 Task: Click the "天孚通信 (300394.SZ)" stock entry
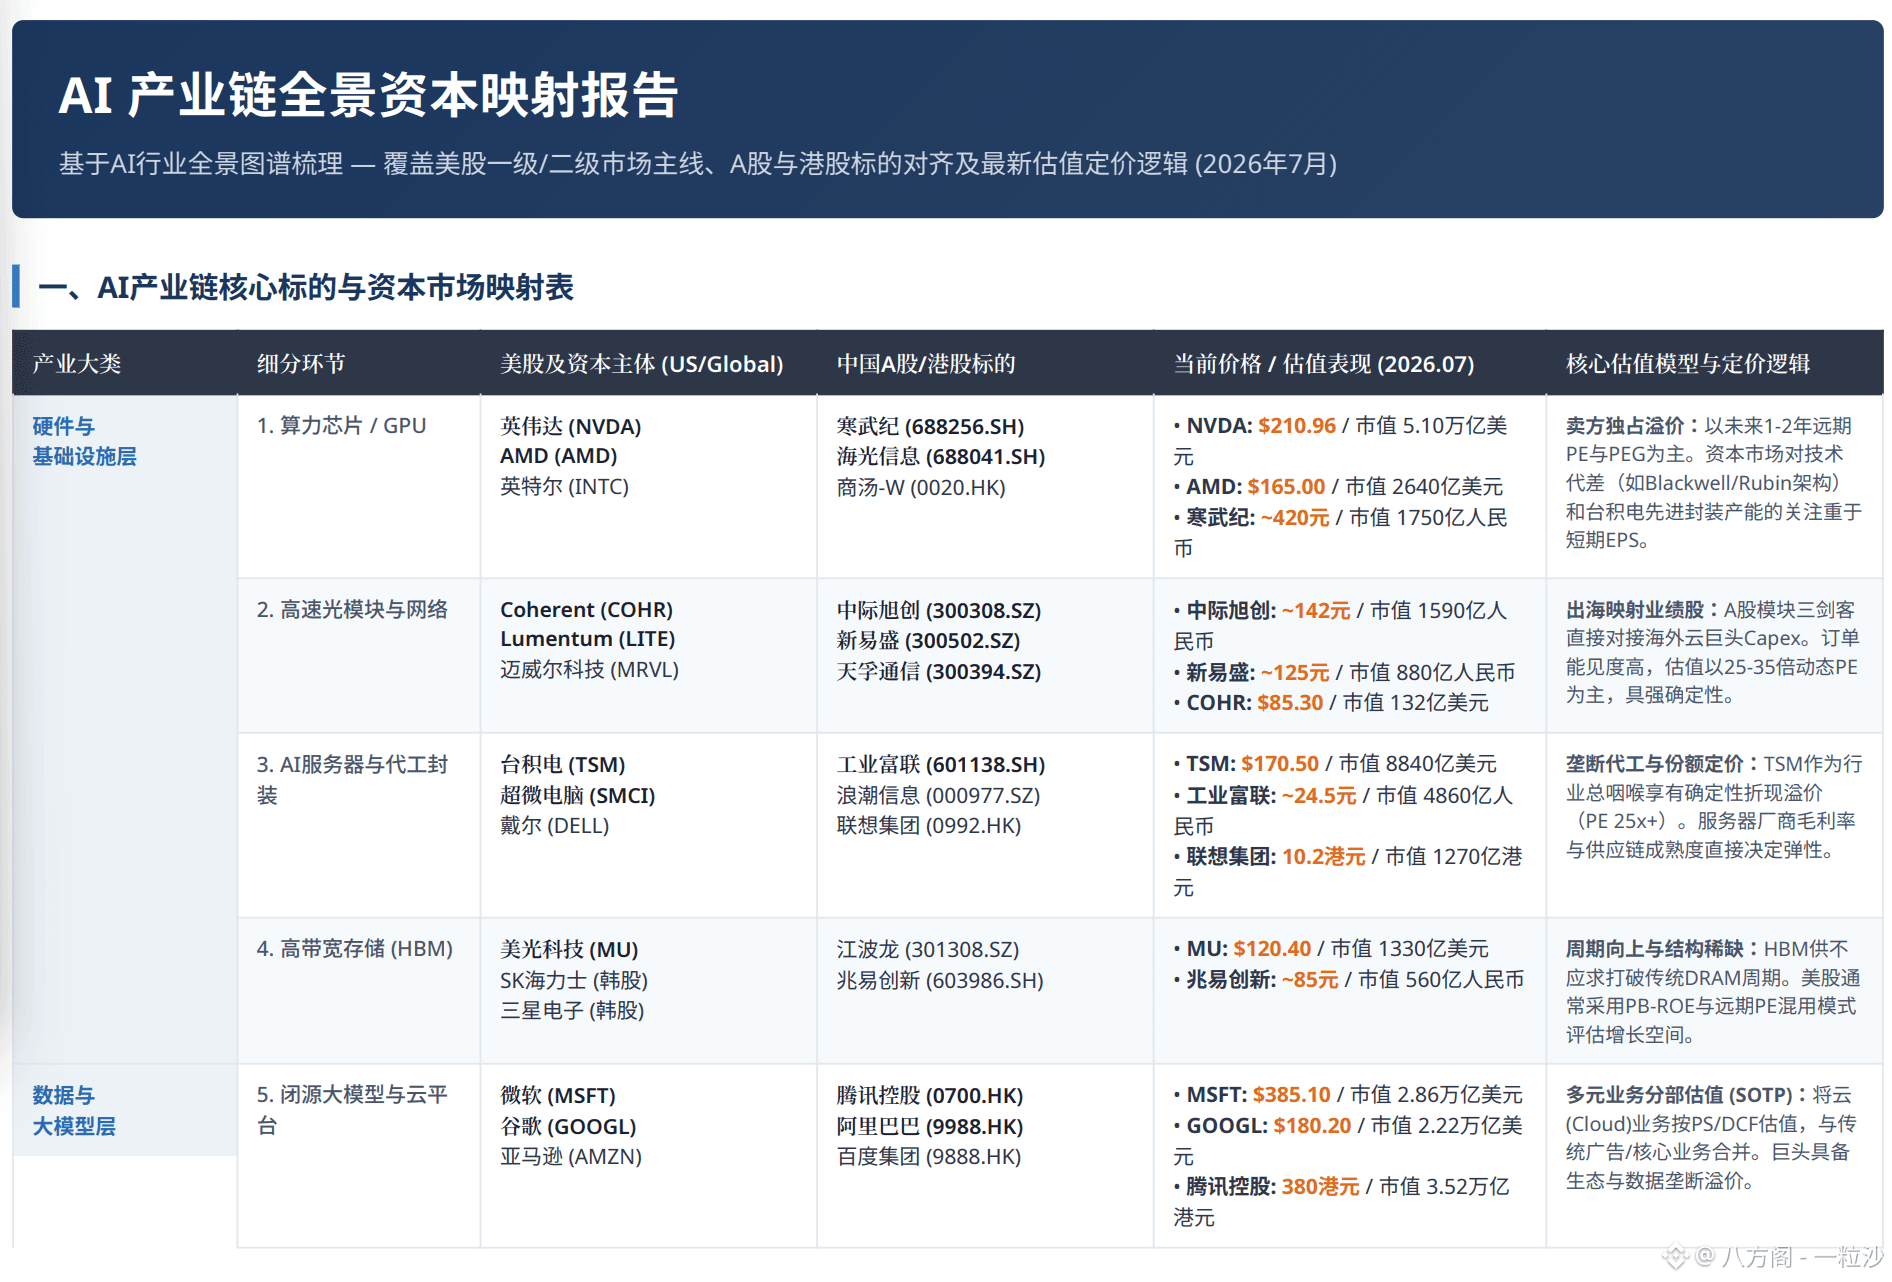(939, 672)
